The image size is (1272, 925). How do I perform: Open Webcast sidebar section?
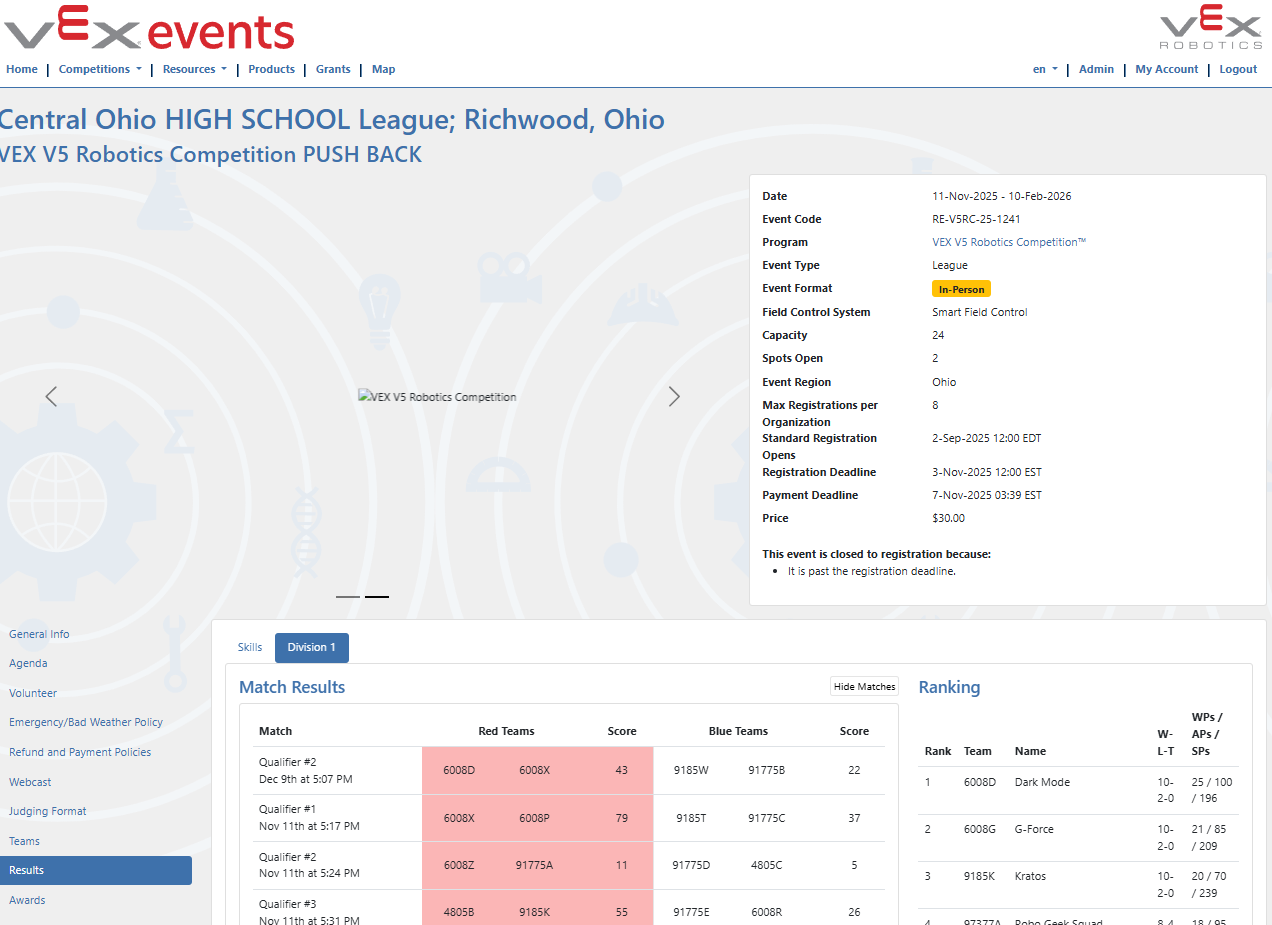[30, 782]
